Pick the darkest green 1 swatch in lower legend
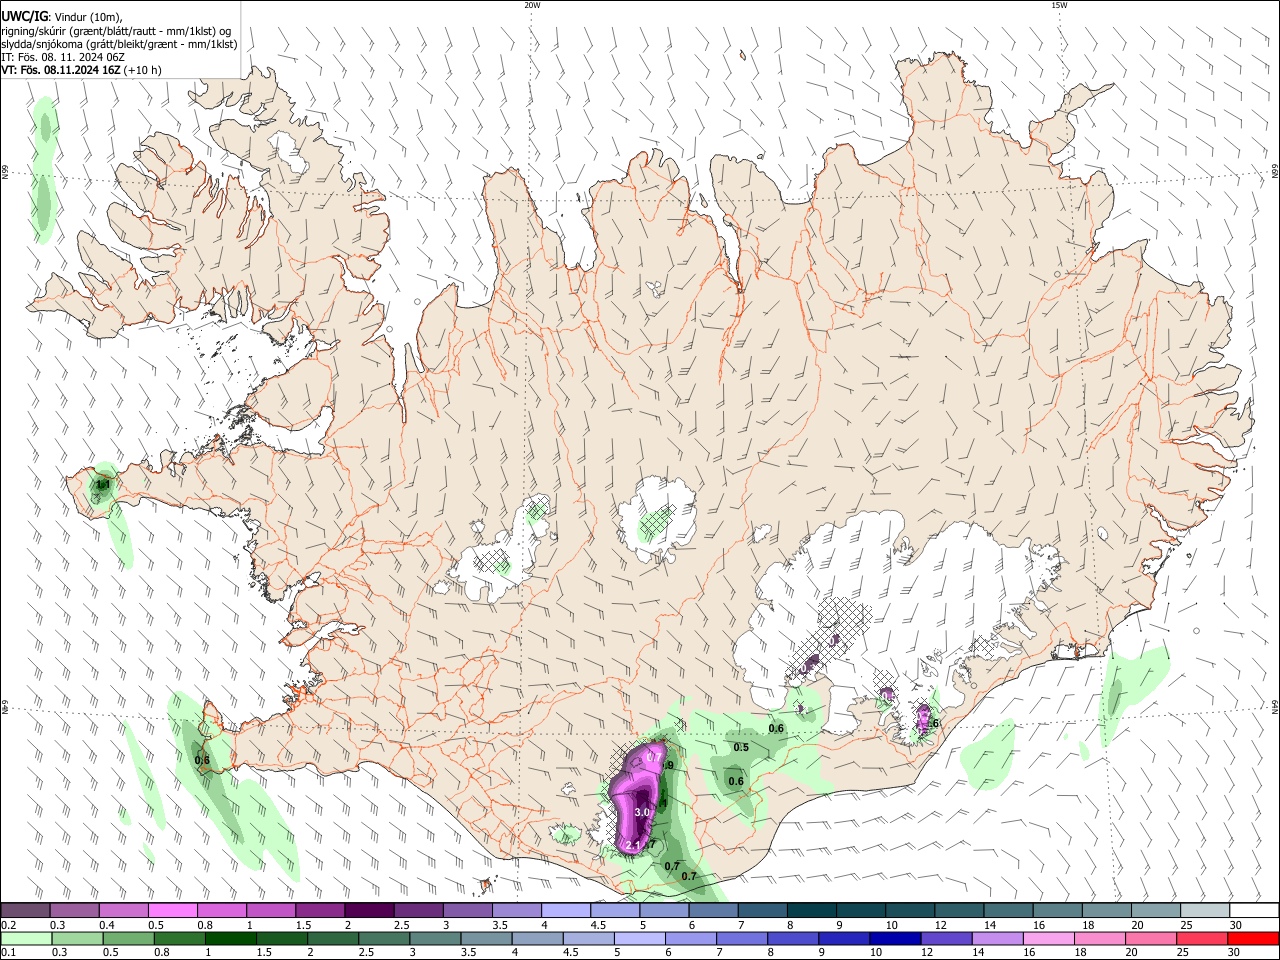 (230, 938)
